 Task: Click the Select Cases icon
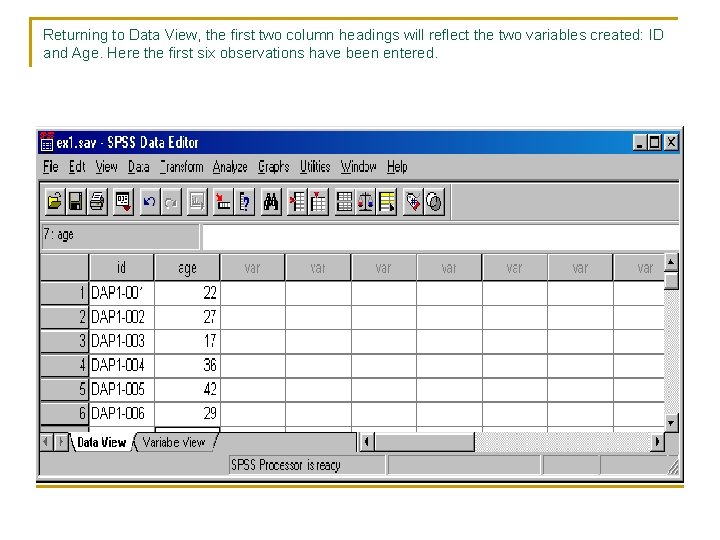click(x=387, y=202)
